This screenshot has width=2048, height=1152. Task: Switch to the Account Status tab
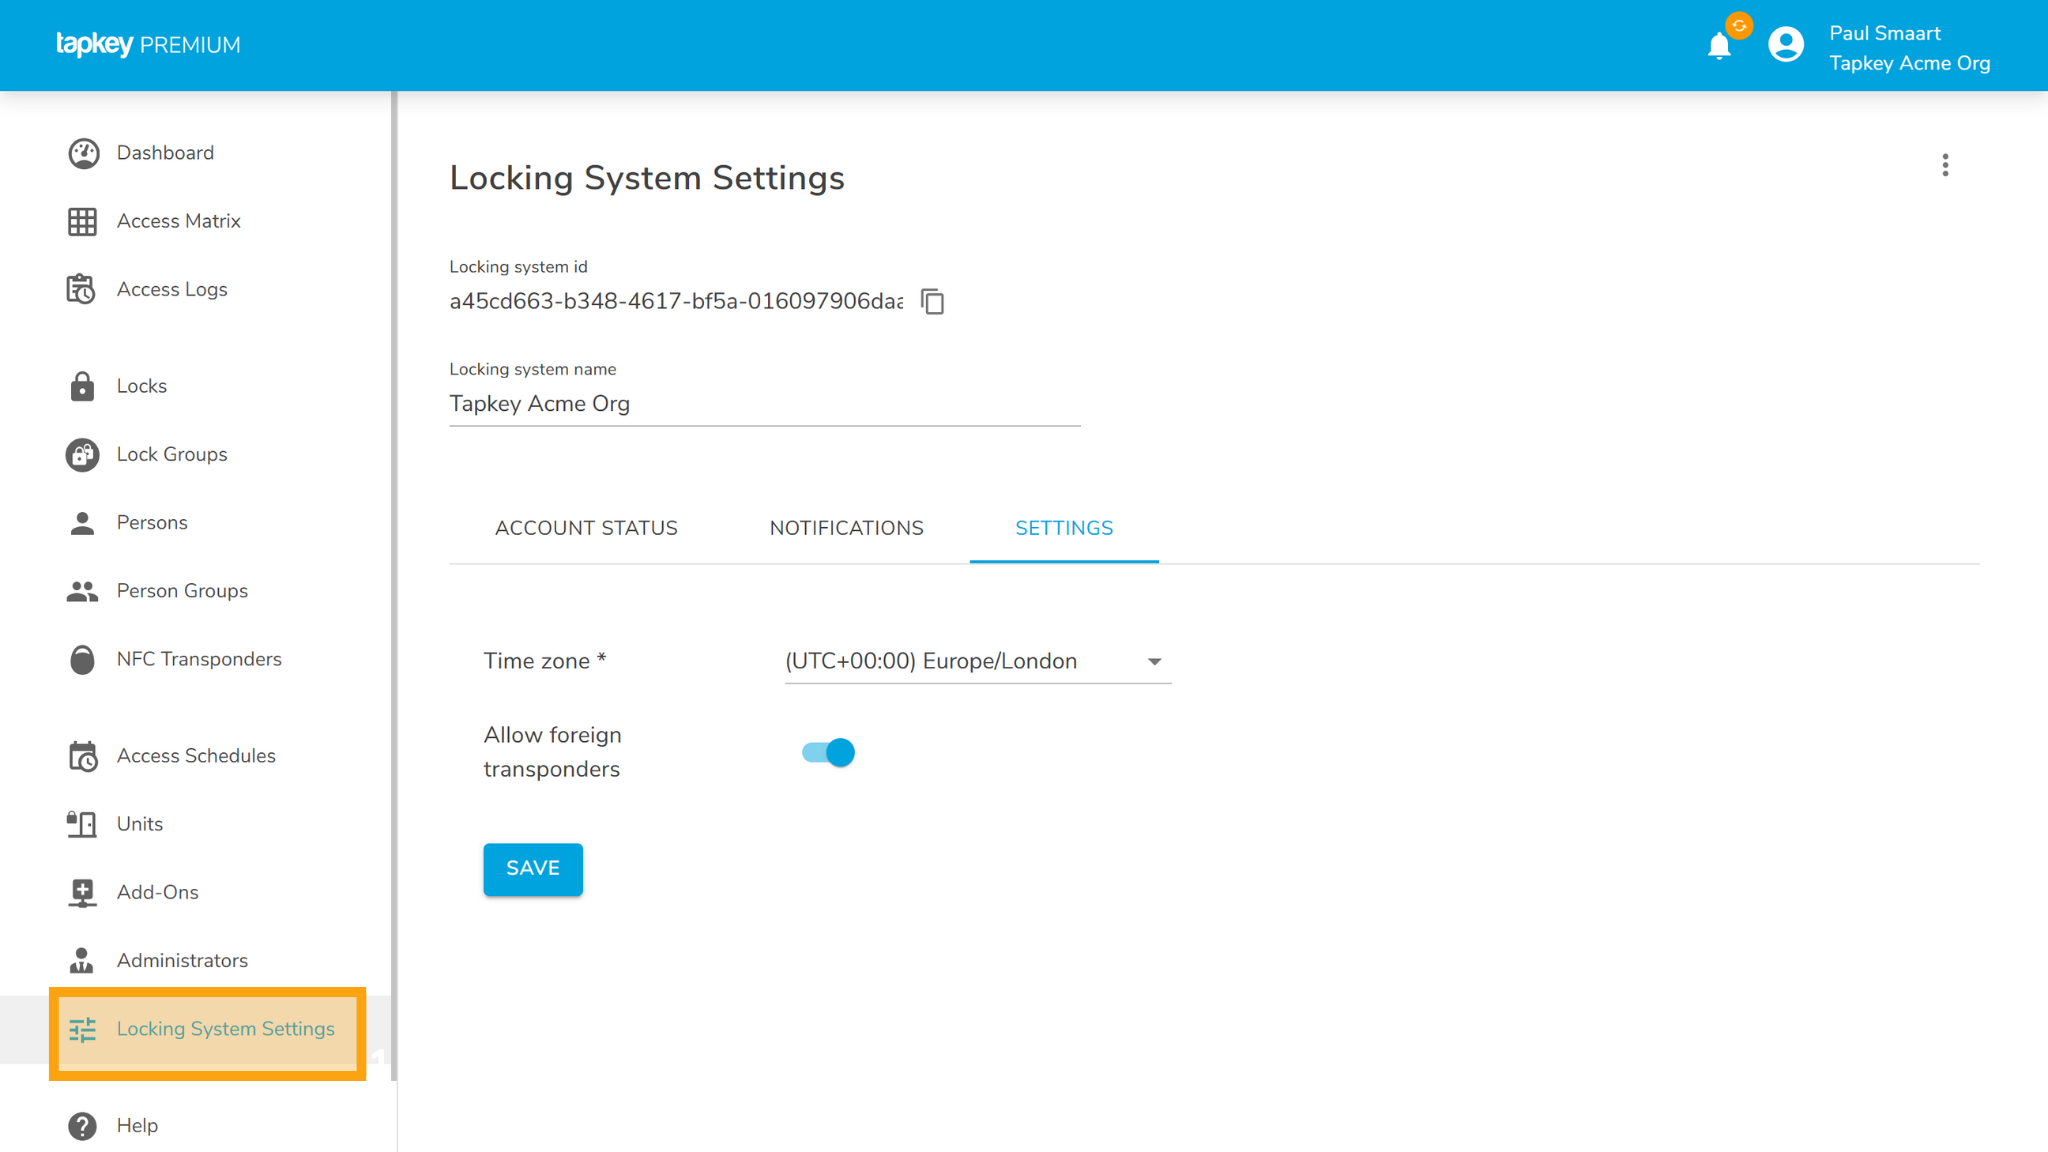click(586, 528)
